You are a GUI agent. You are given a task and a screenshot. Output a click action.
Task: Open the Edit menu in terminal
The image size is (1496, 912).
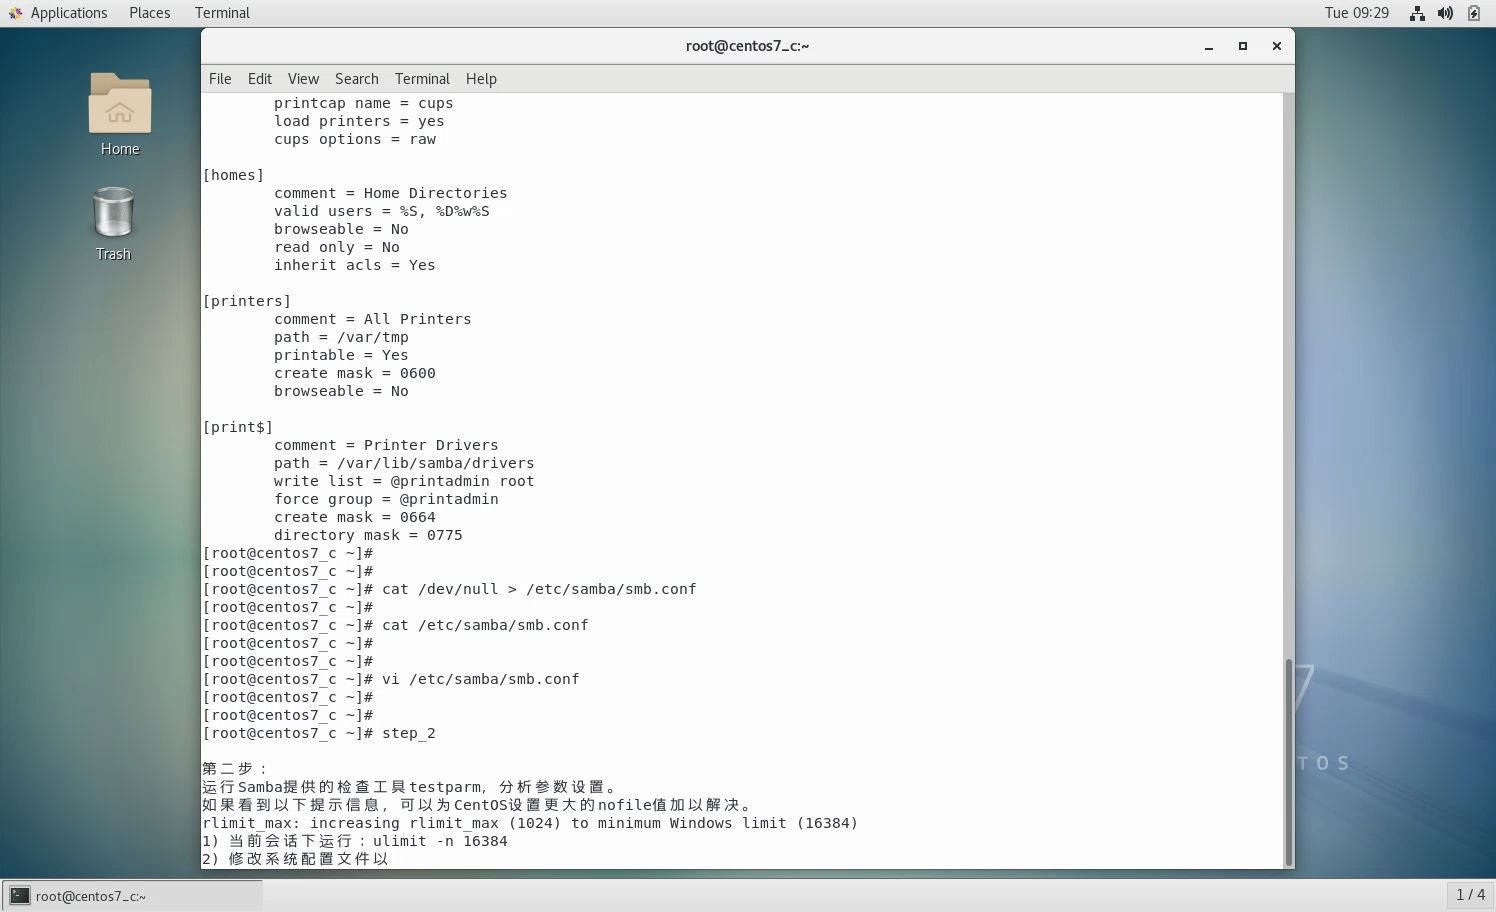coord(260,79)
